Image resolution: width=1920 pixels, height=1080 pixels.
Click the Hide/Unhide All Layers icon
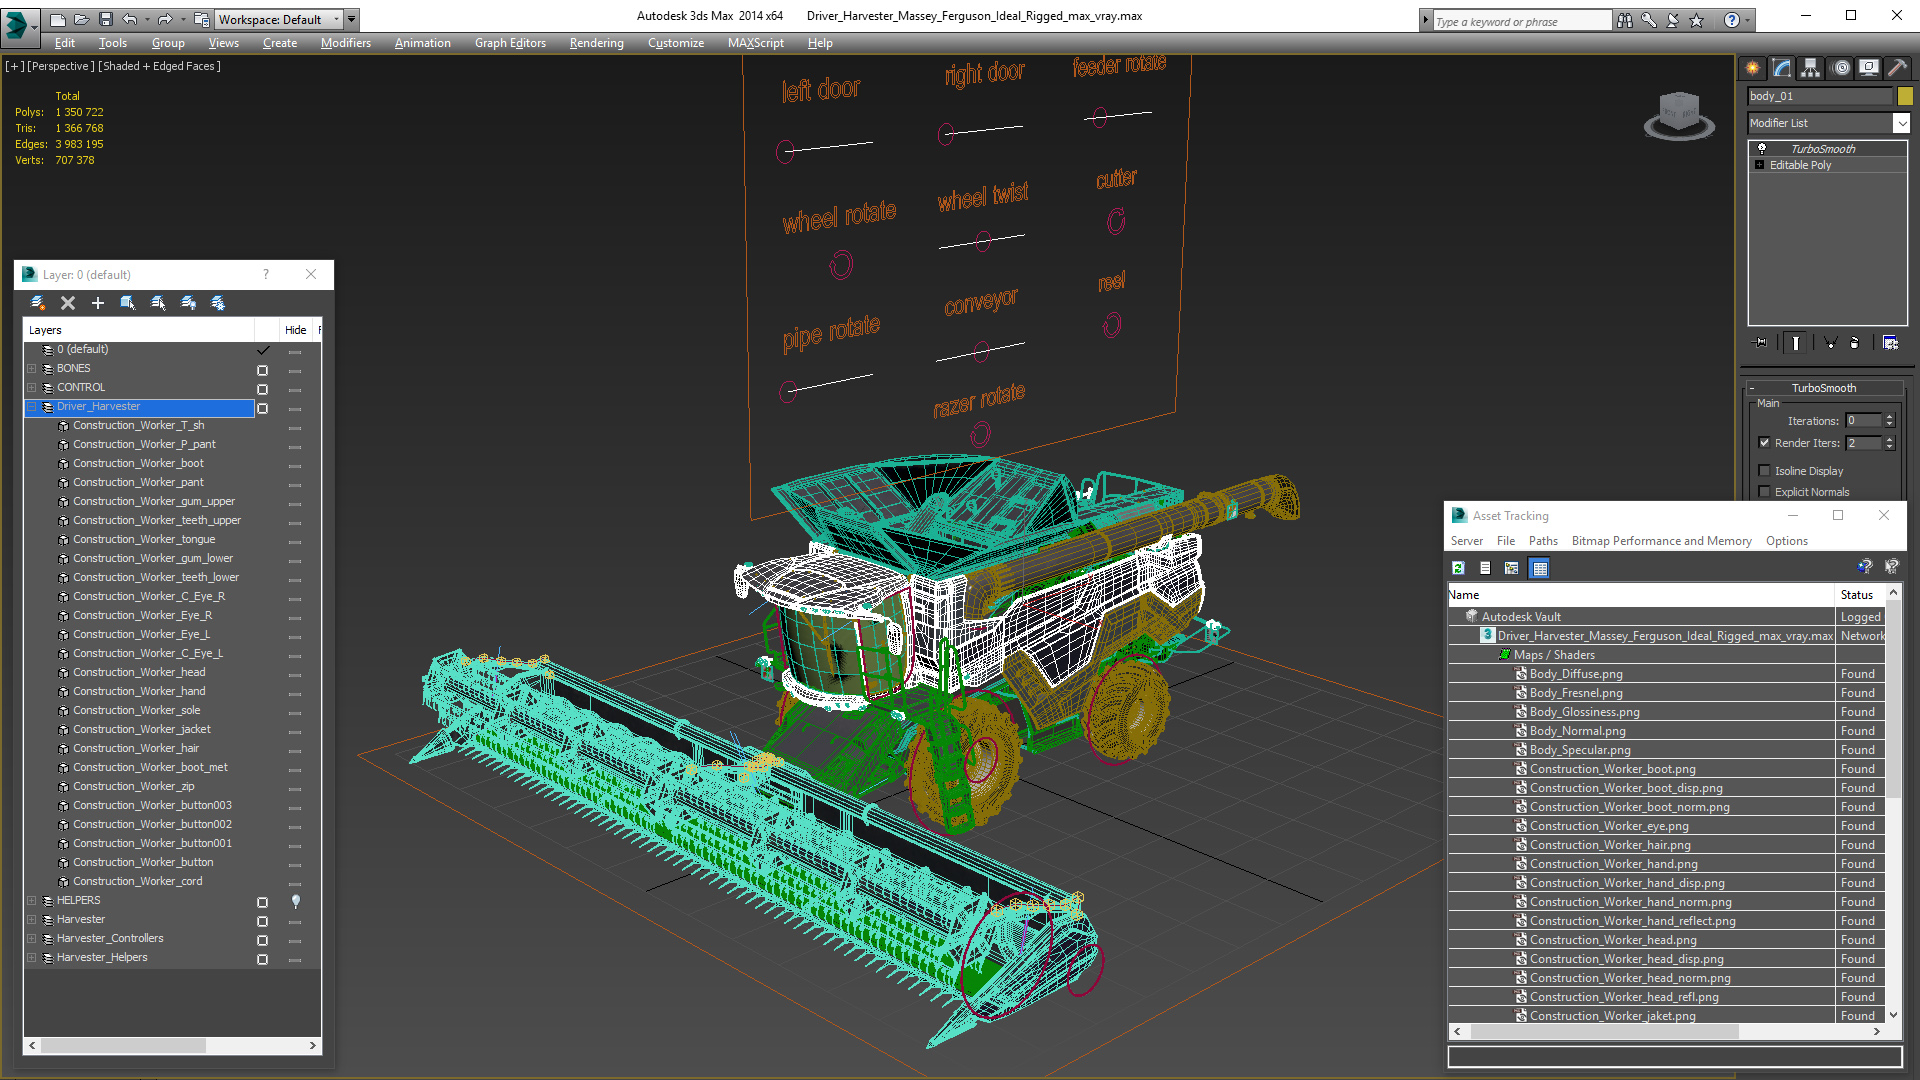tap(188, 303)
